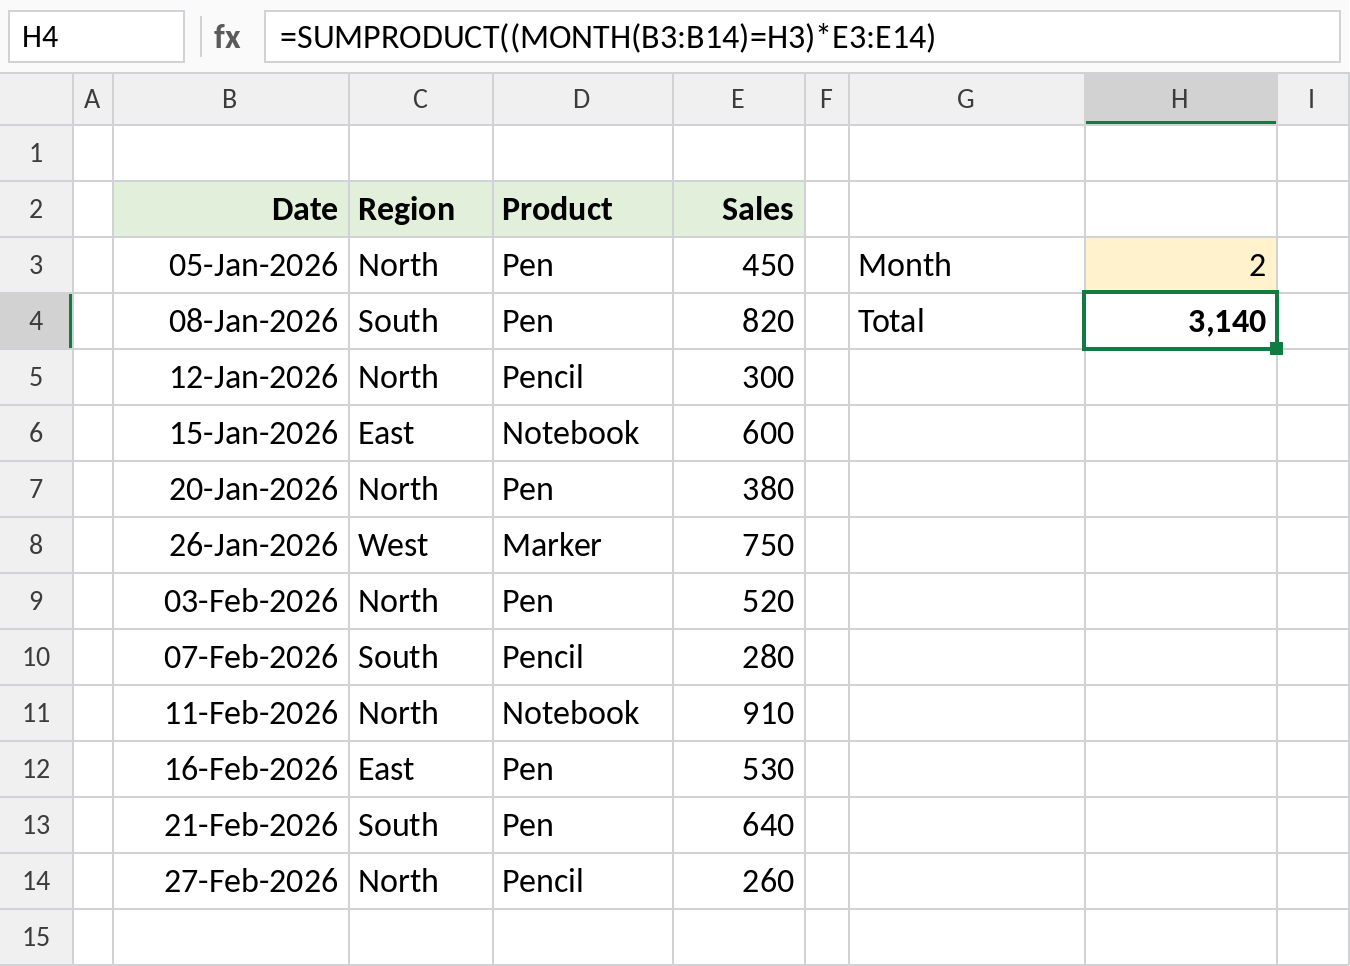Click the Month label cell
The image size is (1350, 966).
coord(967,265)
